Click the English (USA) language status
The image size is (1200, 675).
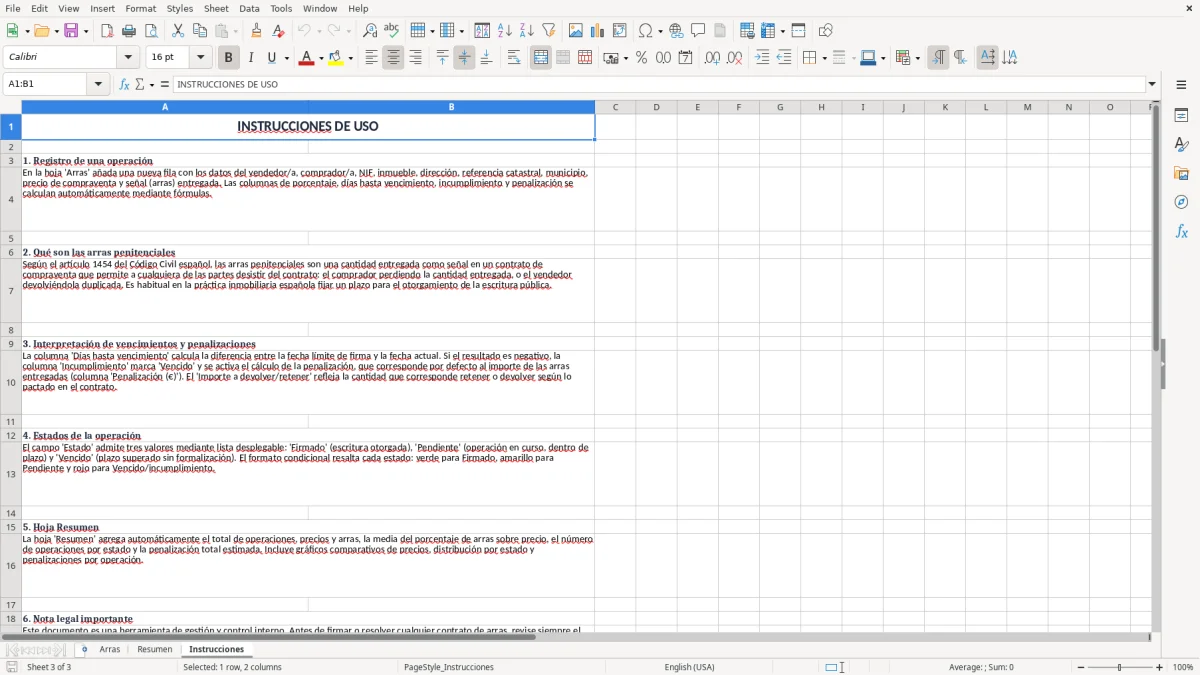coord(690,667)
